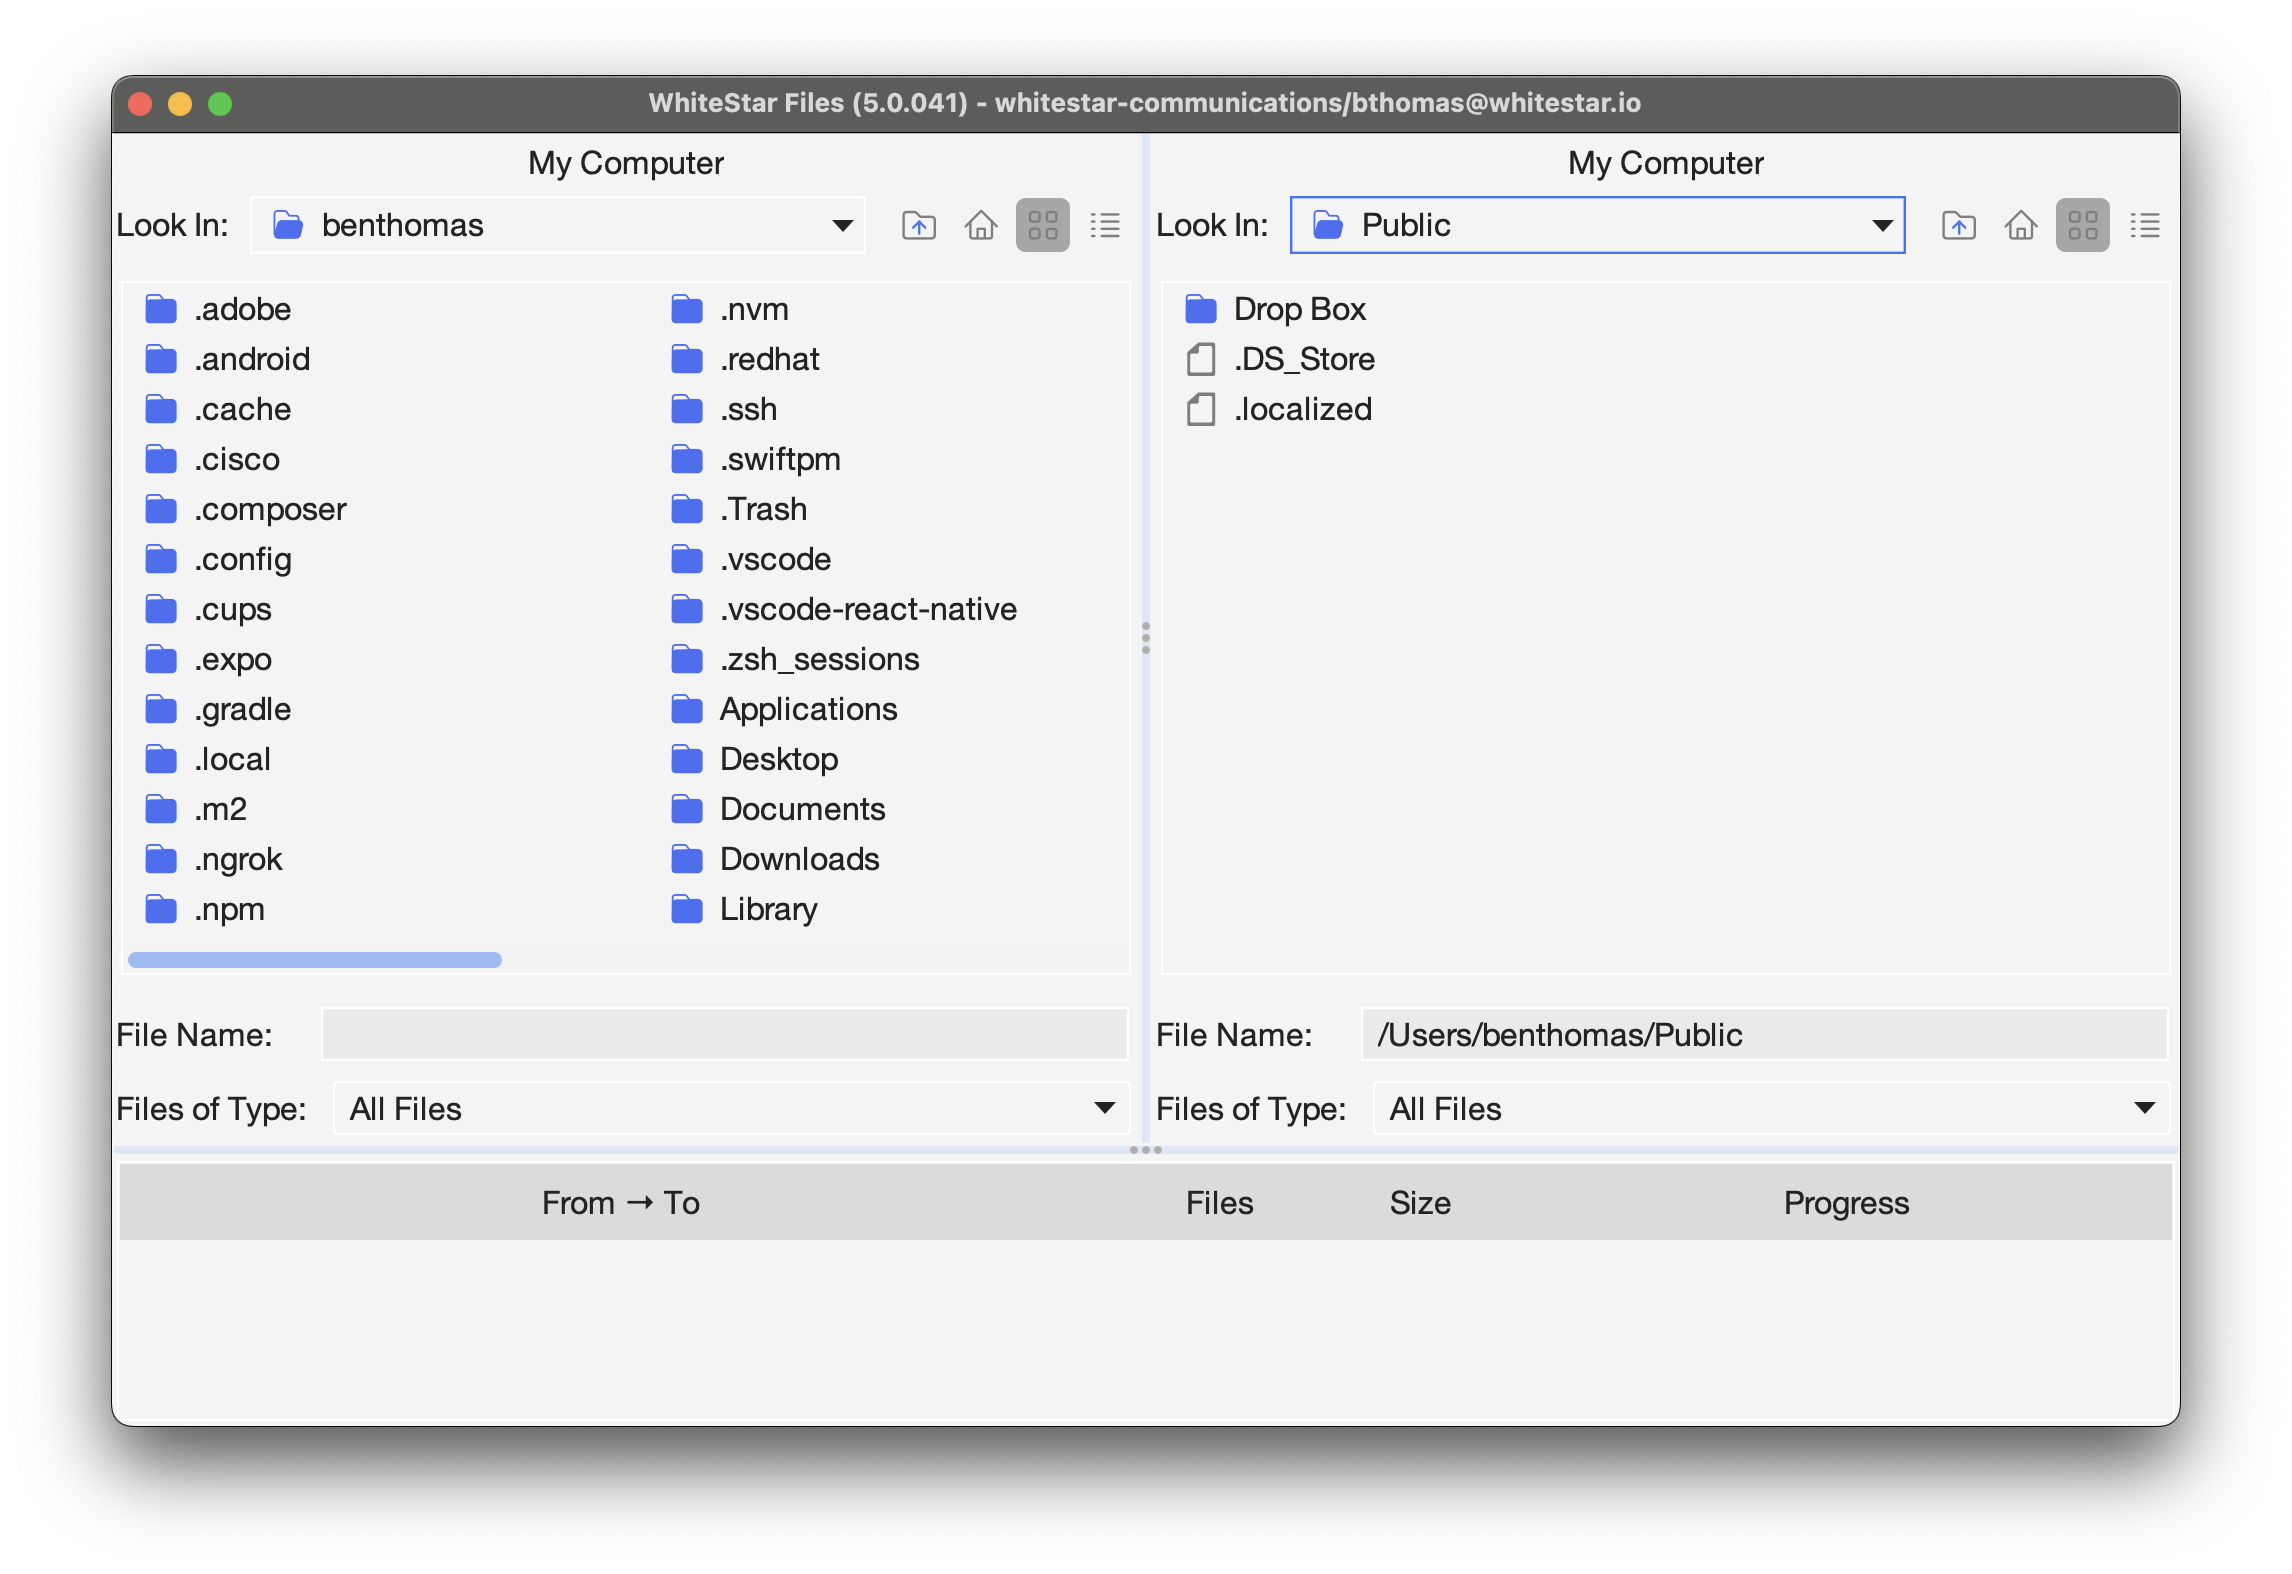Select the .m2 folder

[x=196, y=809]
